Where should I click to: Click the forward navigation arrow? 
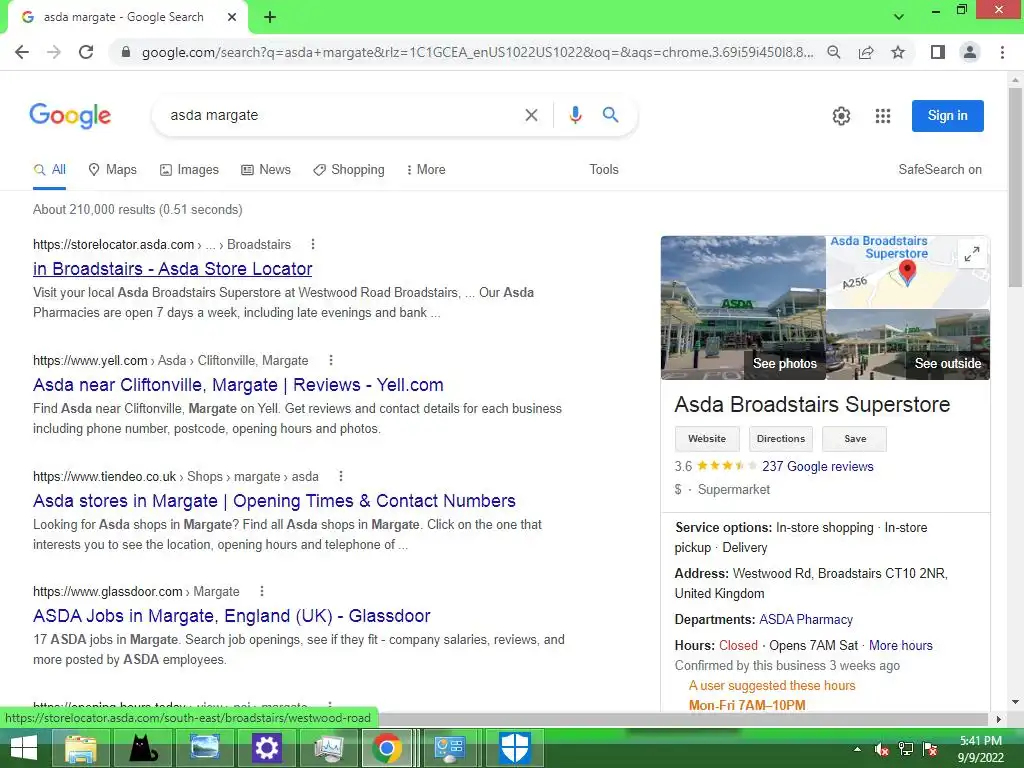(x=54, y=52)
